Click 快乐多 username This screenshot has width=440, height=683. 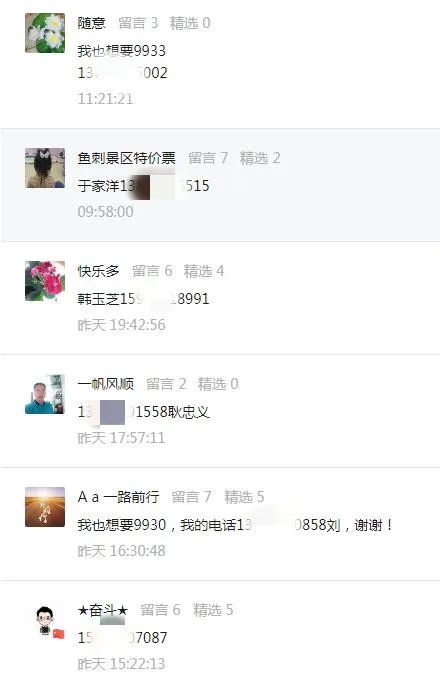(98, 271)
